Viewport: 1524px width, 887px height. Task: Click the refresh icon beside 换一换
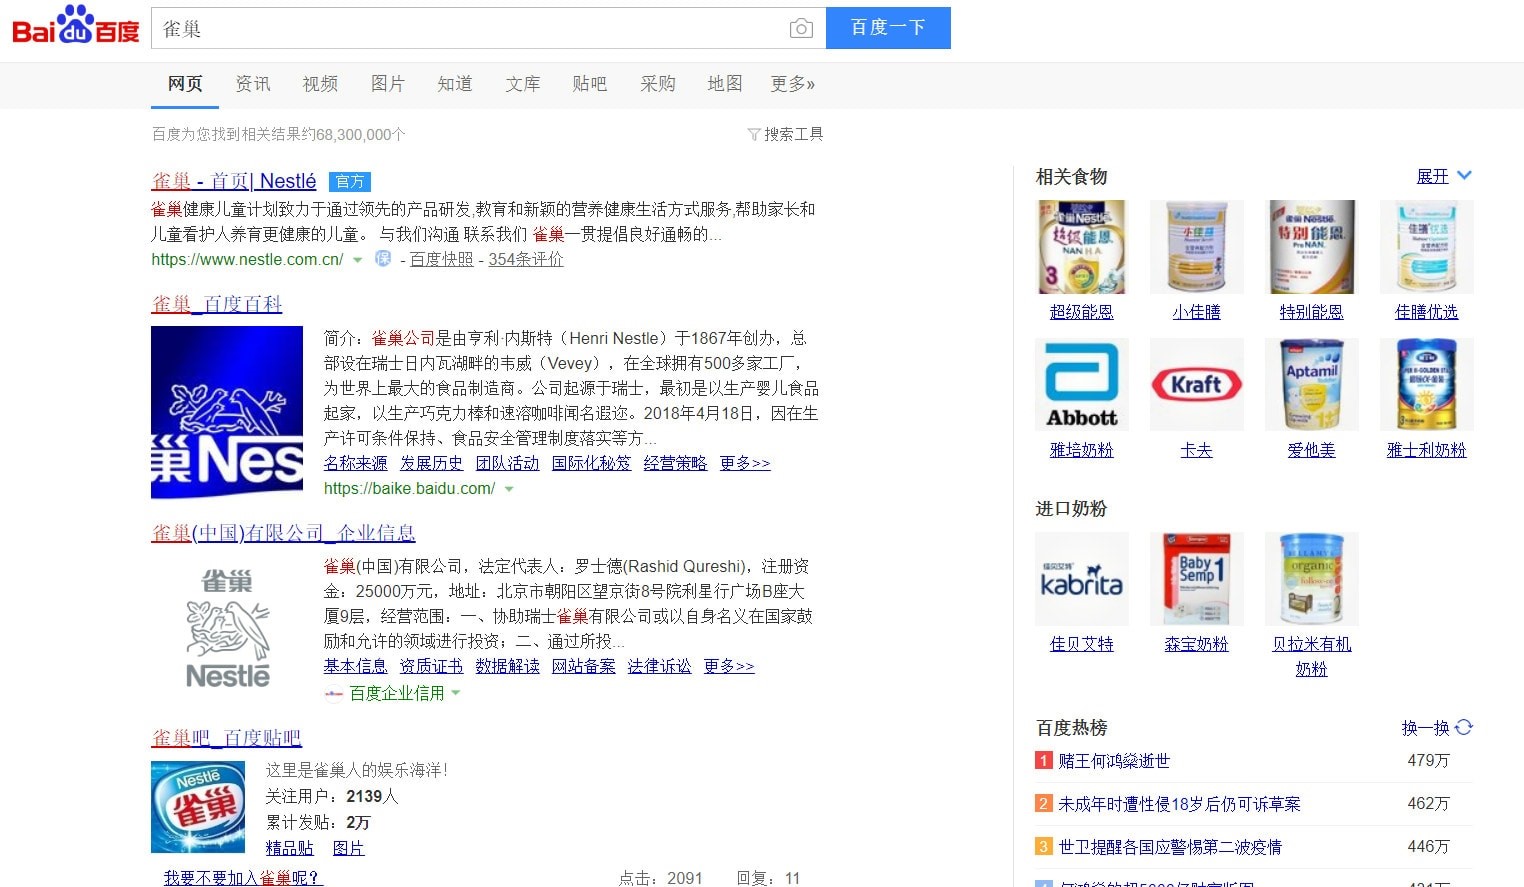[1464, 728]
